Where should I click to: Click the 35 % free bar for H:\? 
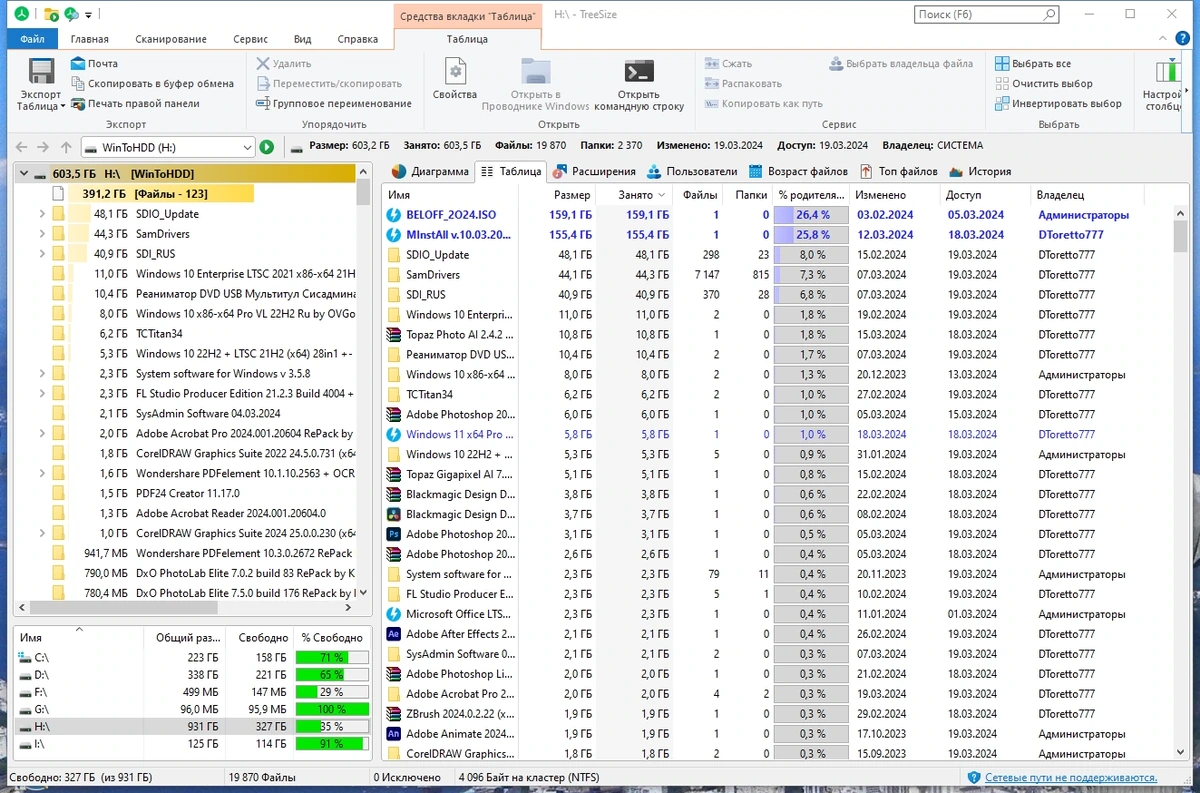click(x=332, y=726)
